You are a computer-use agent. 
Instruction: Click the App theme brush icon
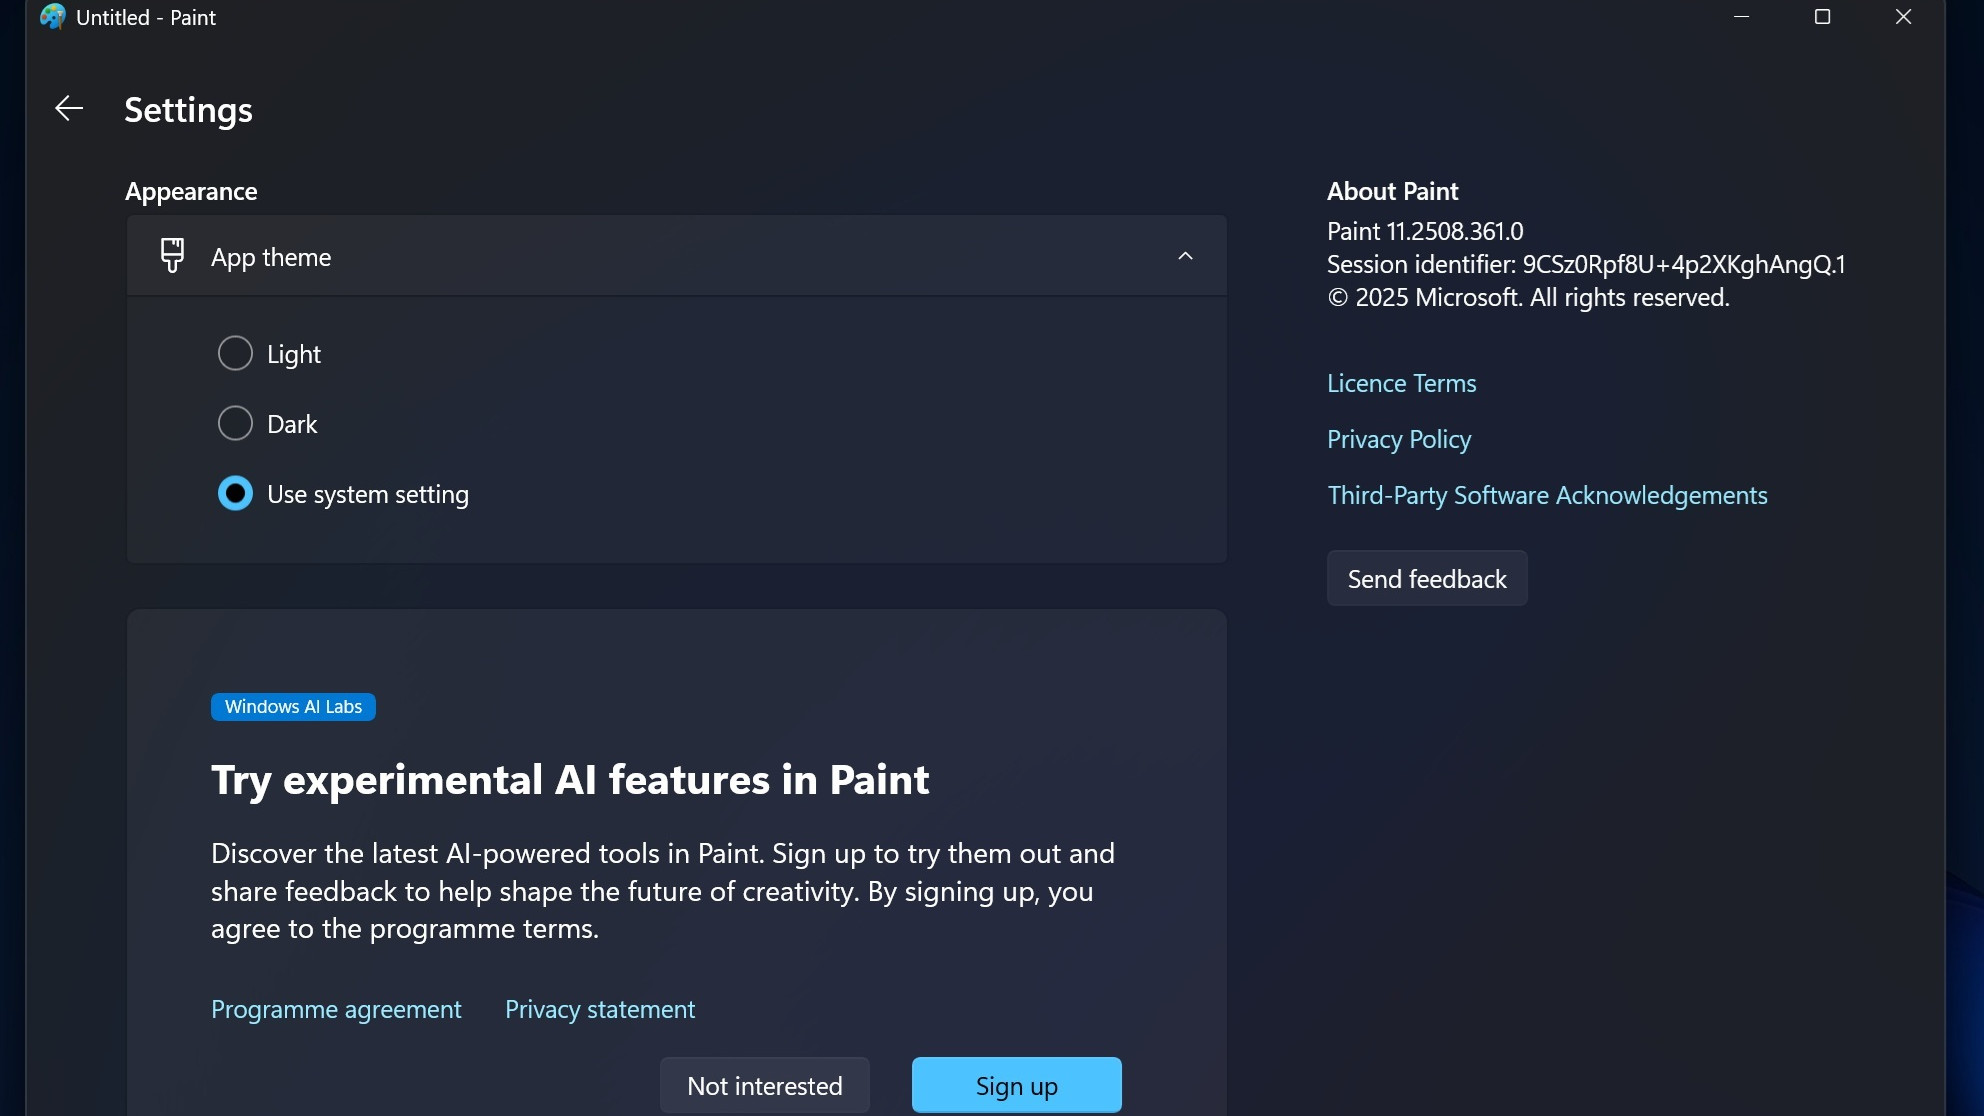coord(172,256)
